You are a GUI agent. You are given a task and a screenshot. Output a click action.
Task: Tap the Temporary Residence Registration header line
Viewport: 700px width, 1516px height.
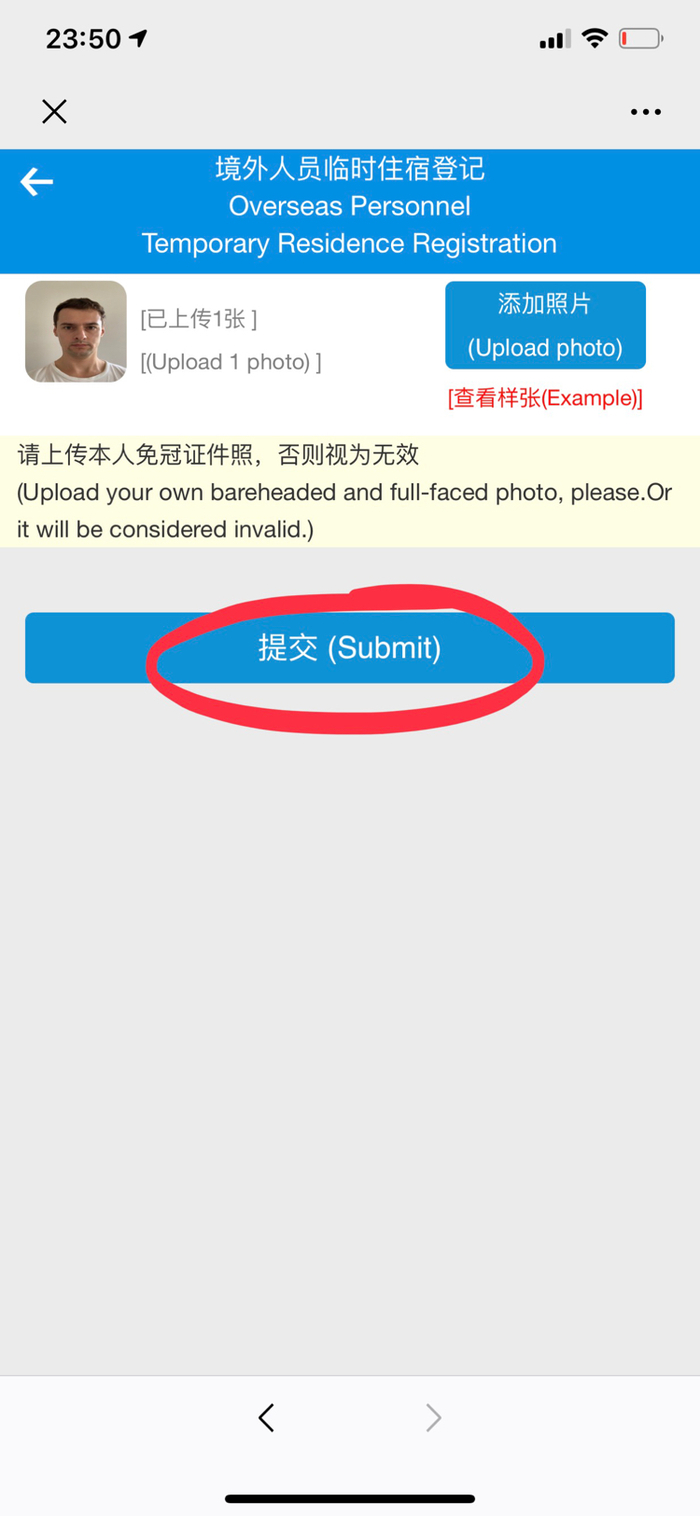coord(349,243)
